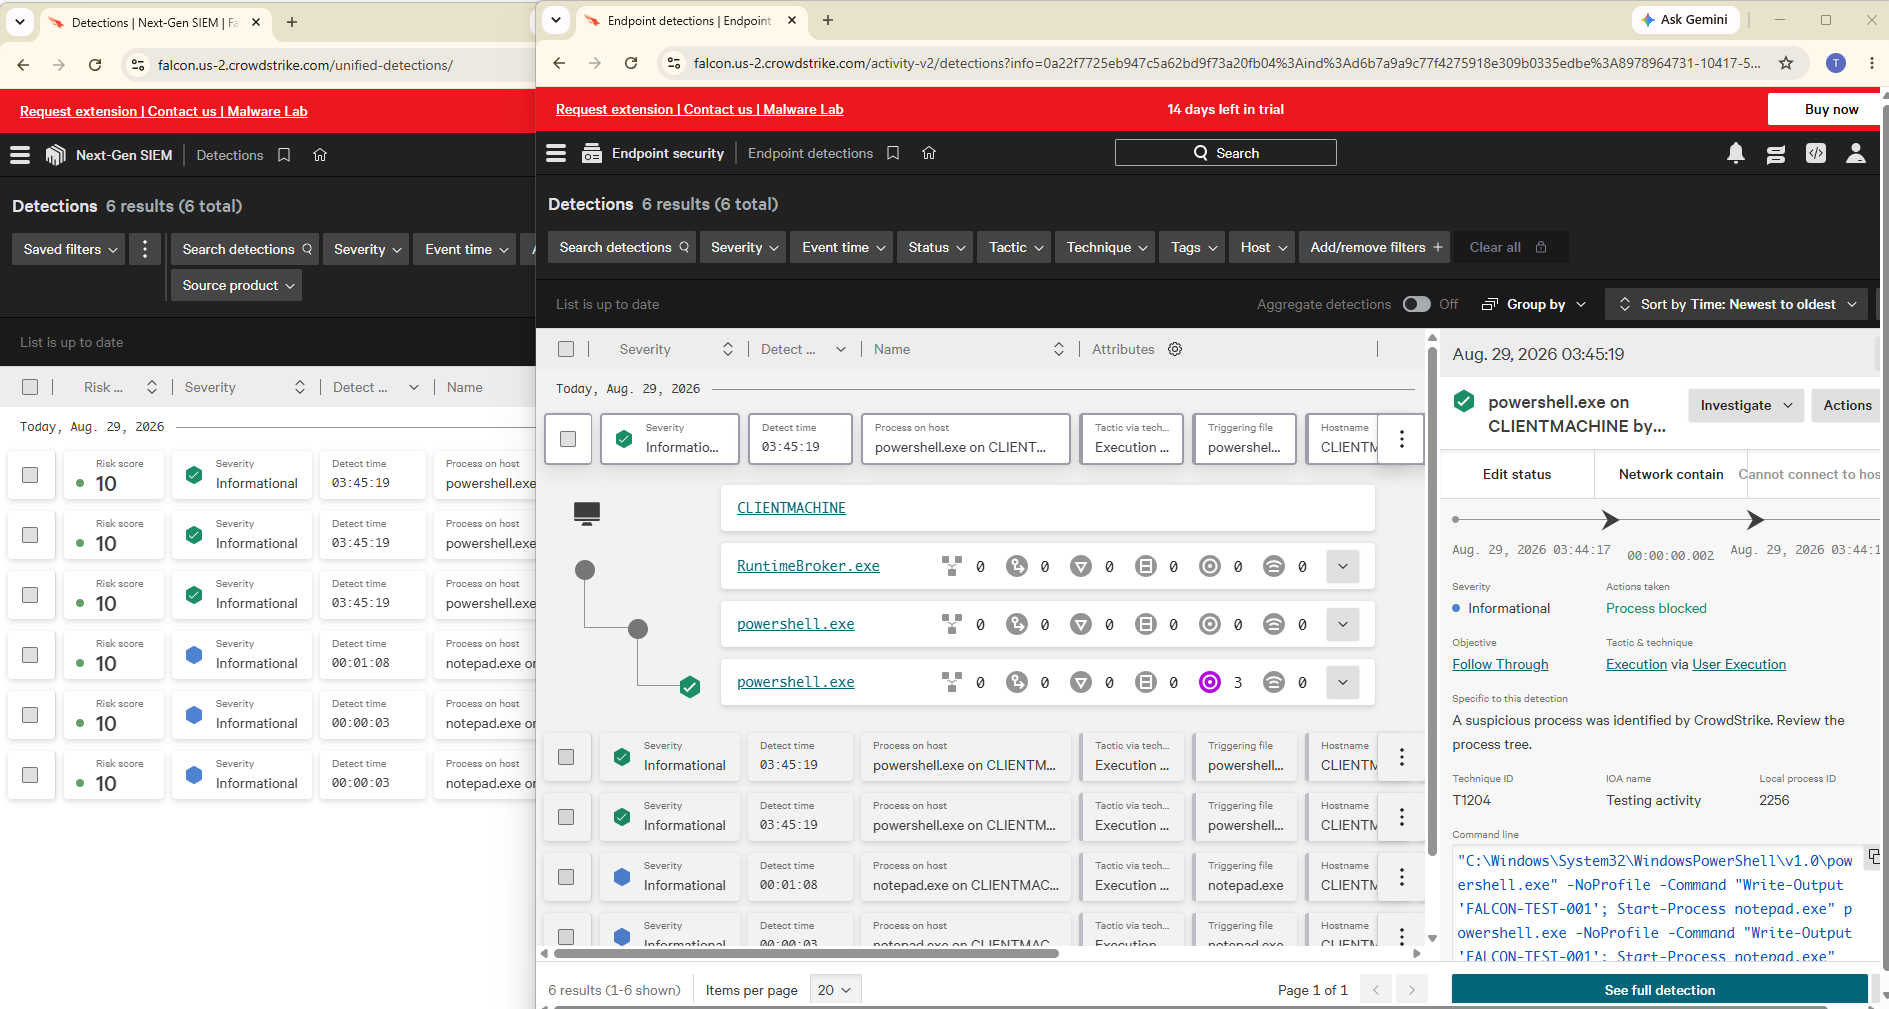
Task: Open the user account icon
Action: pos(1856,153)
